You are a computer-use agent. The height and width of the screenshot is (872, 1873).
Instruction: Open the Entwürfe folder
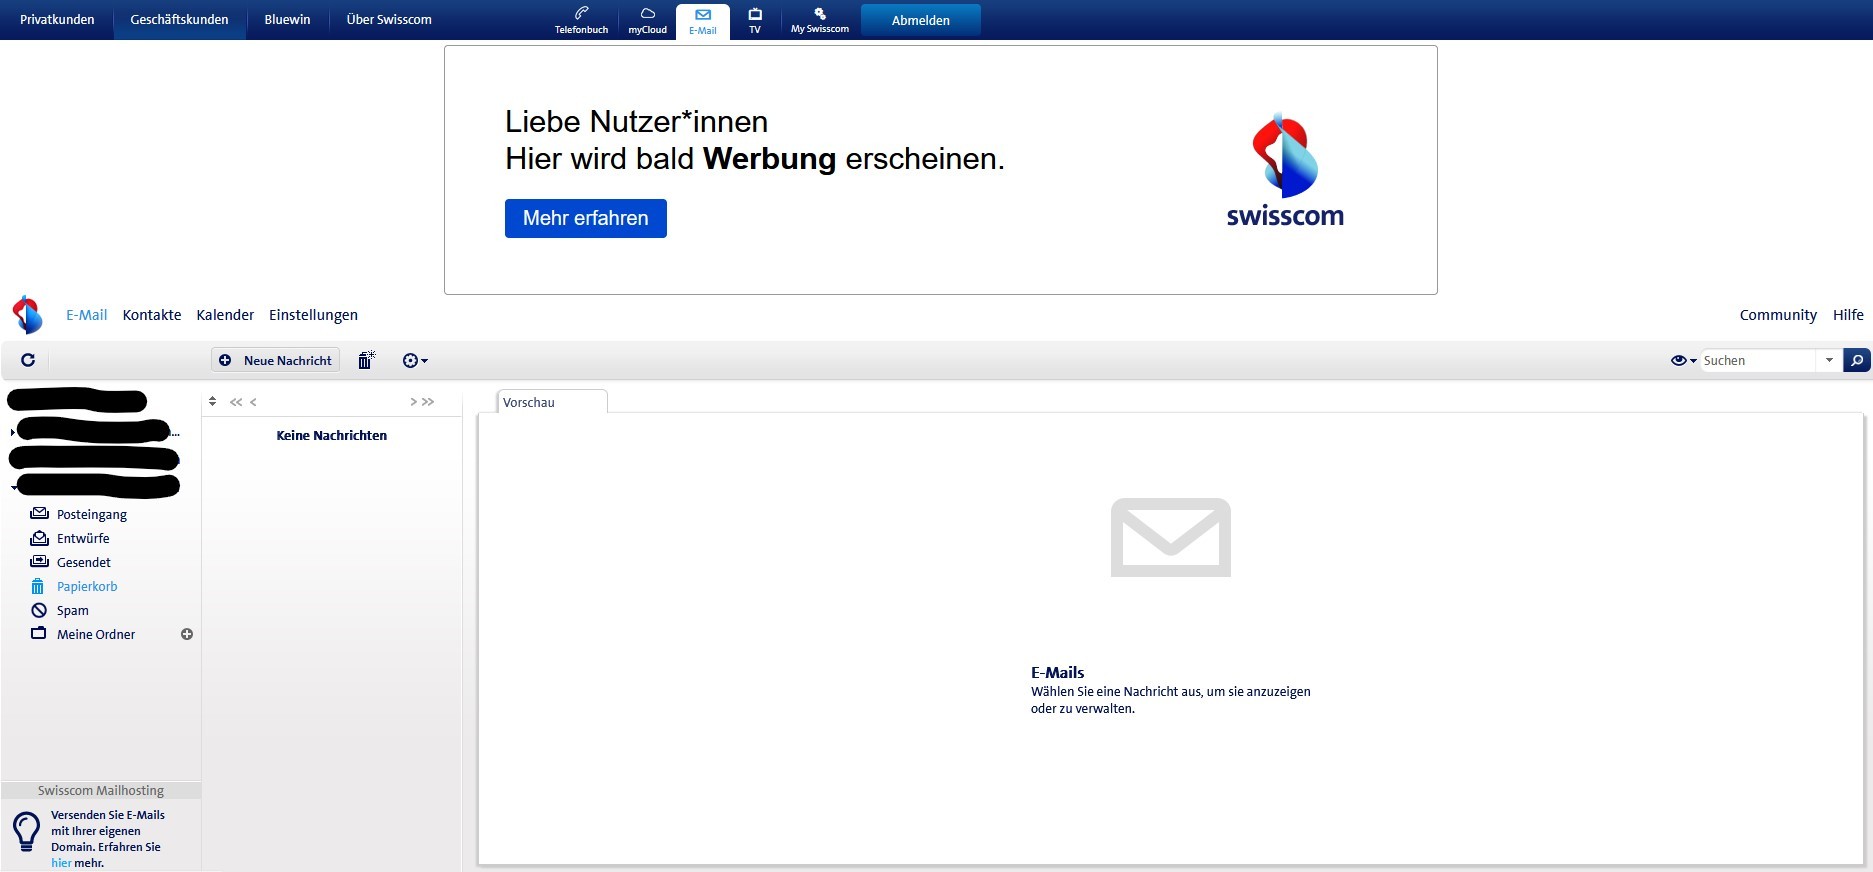(x=83, y=538)
